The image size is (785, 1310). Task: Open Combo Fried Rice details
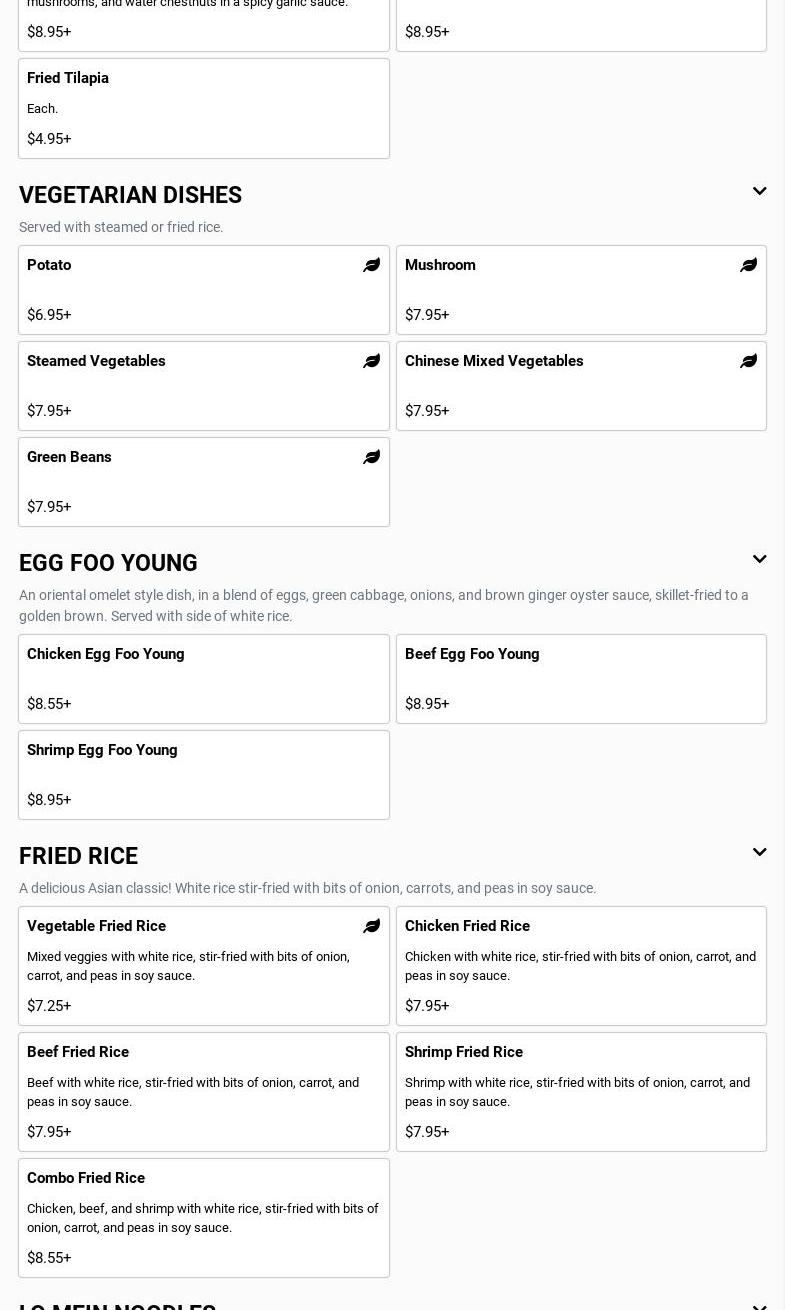pos(203,1217)
